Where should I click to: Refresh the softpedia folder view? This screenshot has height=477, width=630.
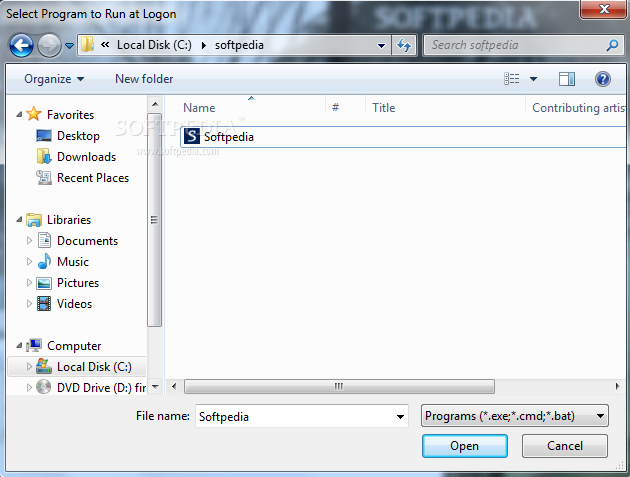point(404,45)
